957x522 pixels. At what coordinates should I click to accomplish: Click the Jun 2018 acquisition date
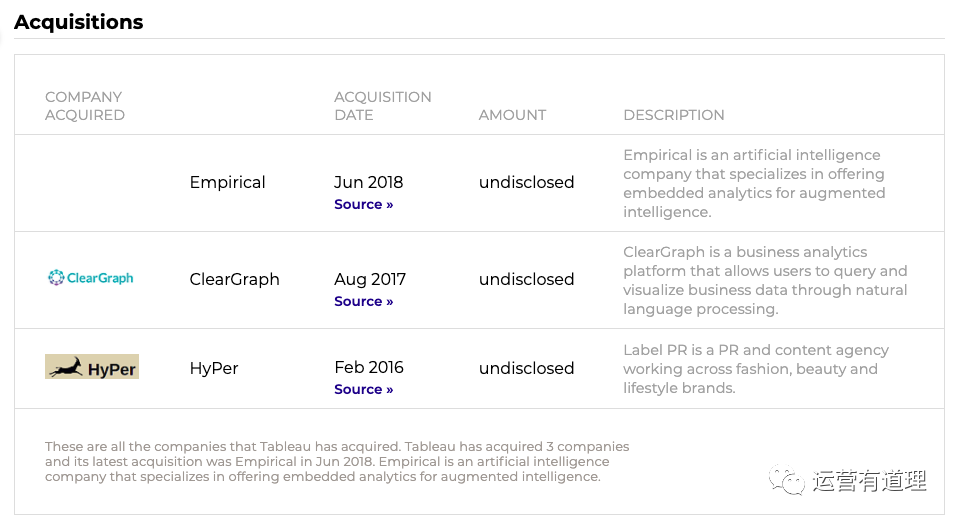(369, 183)
